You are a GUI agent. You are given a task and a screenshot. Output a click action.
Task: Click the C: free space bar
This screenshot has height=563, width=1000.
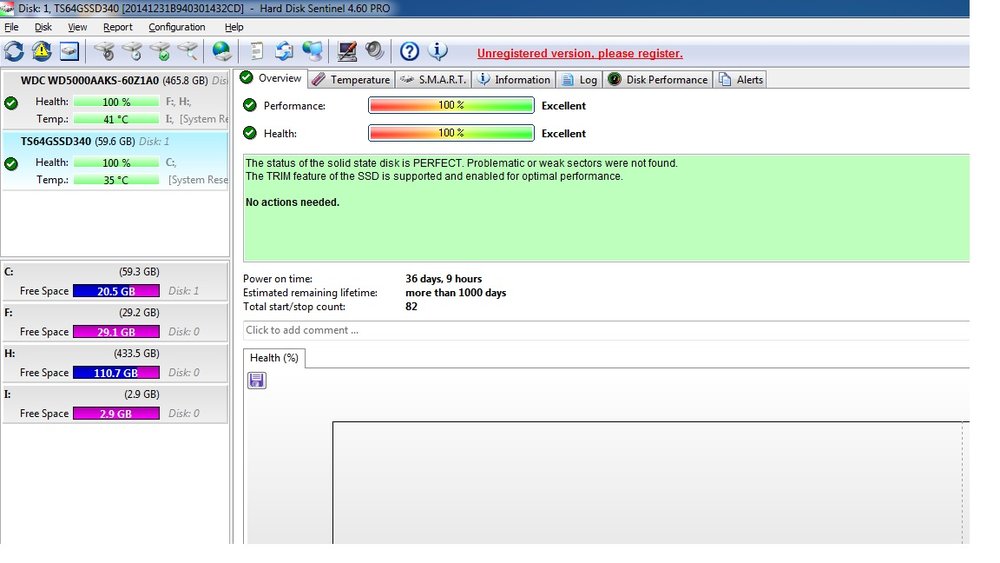[116, 291]
